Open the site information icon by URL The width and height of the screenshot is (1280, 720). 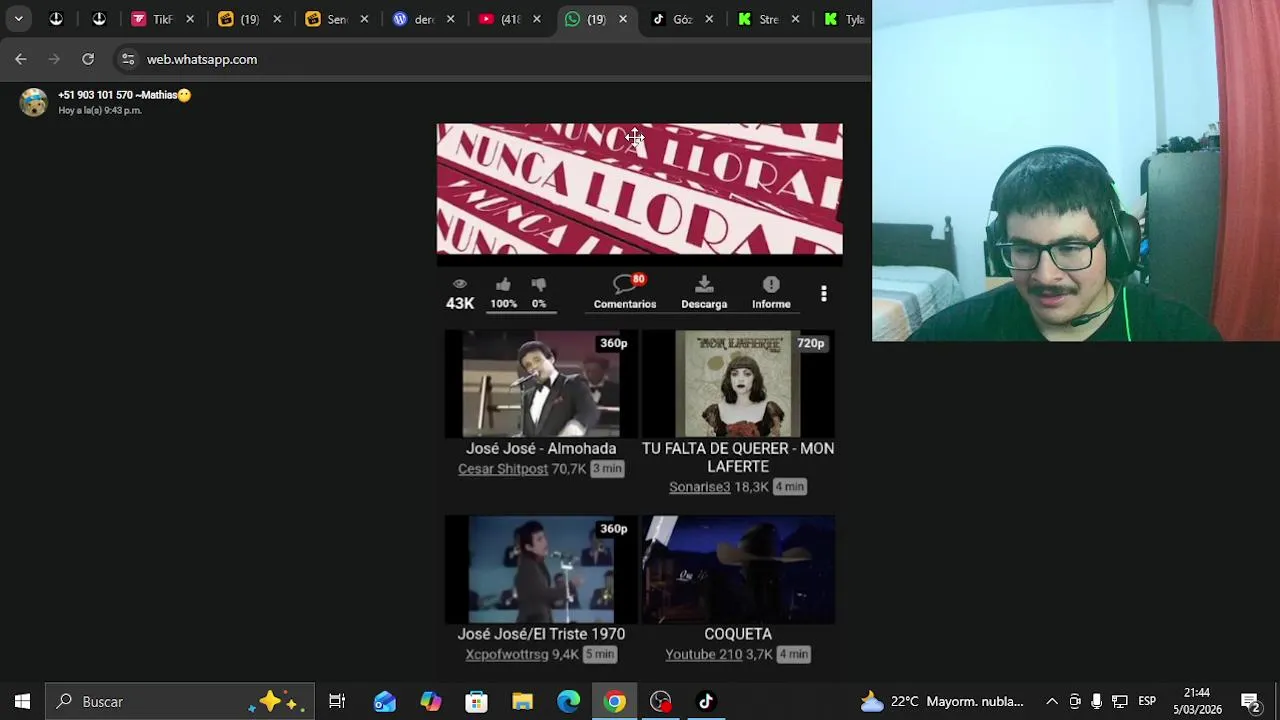click(x=128, y=59)
